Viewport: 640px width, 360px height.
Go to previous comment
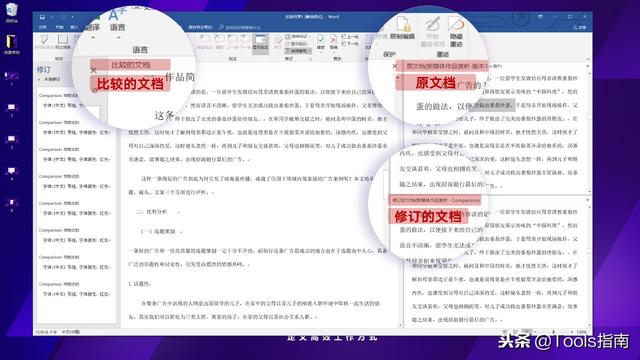pos(232,41)
